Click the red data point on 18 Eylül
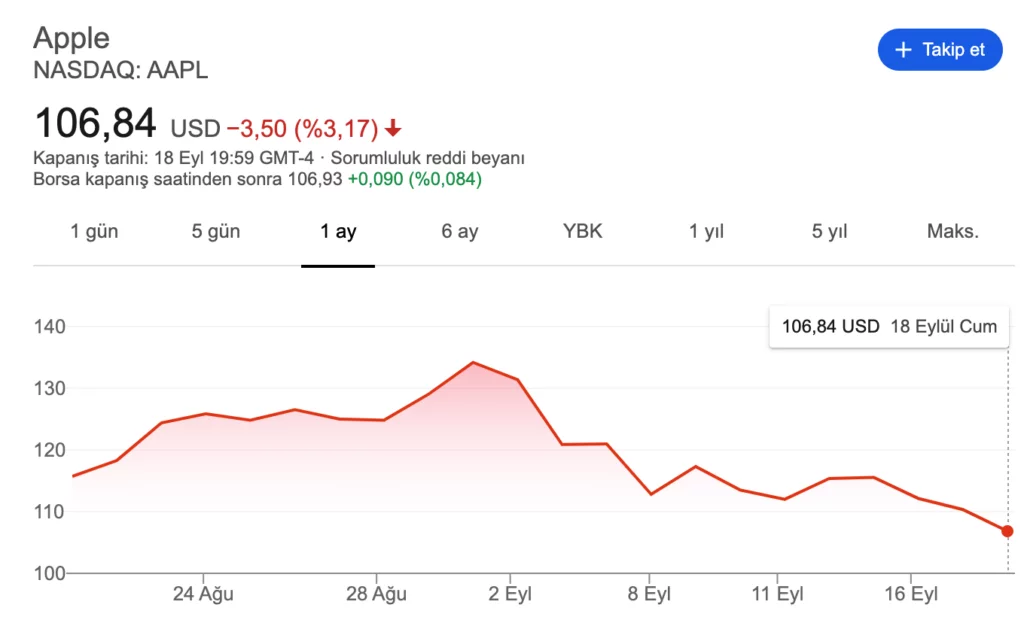1024x629 pixels. pyautogui.click(x=1007, y=531)
